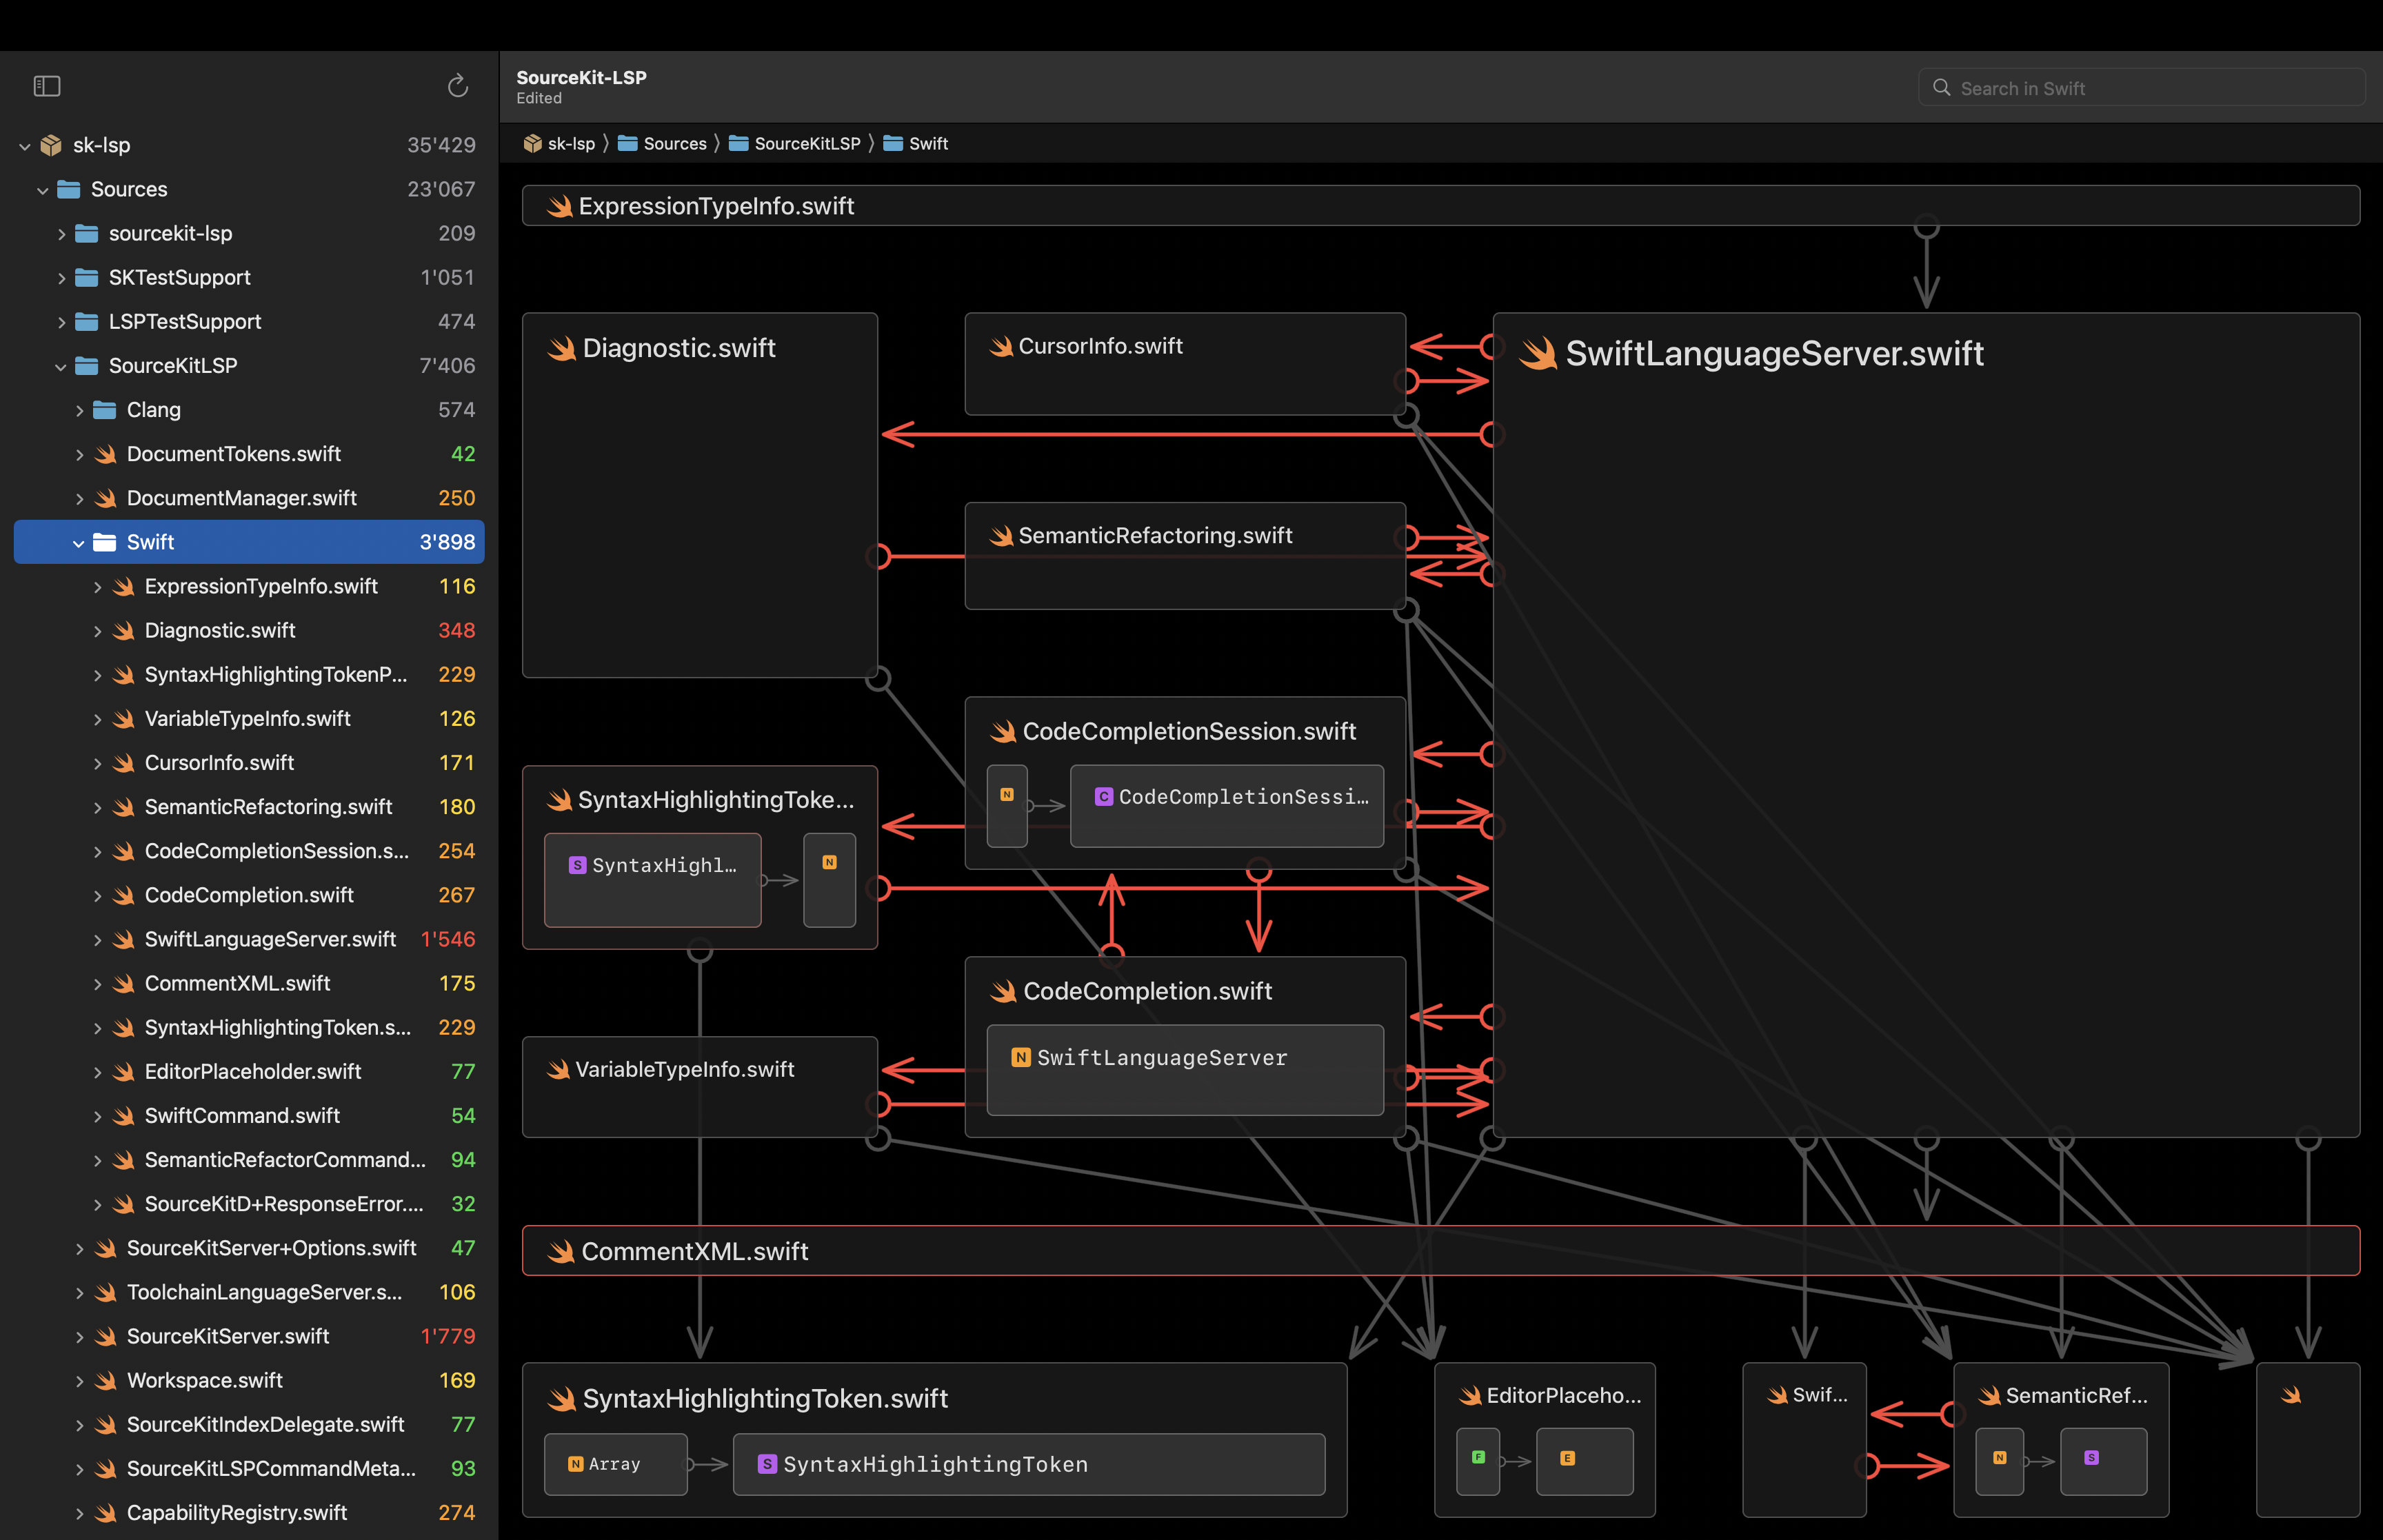Expand DocumentManager.swift in the sidebar
2383x1540 pixels.
pyautogui.click(x=79, y=499)
